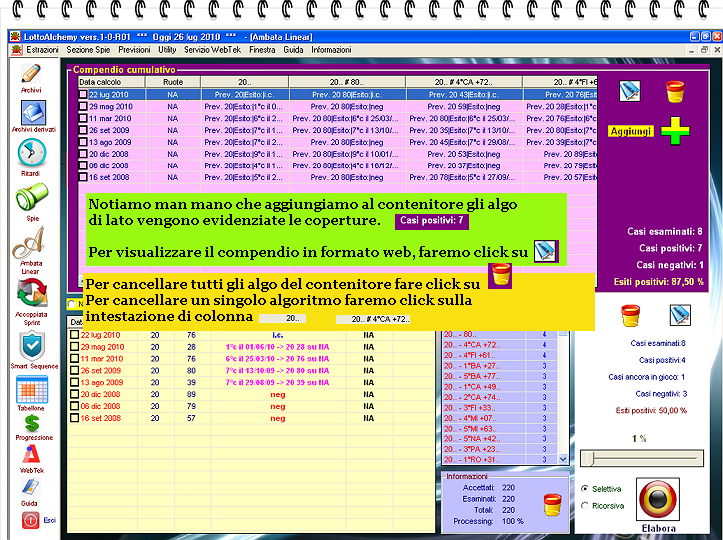Check 20 dic 2008 row in lower yellow table
The width and height of the screenshot is (723, 540).
[x=74, y=394]
